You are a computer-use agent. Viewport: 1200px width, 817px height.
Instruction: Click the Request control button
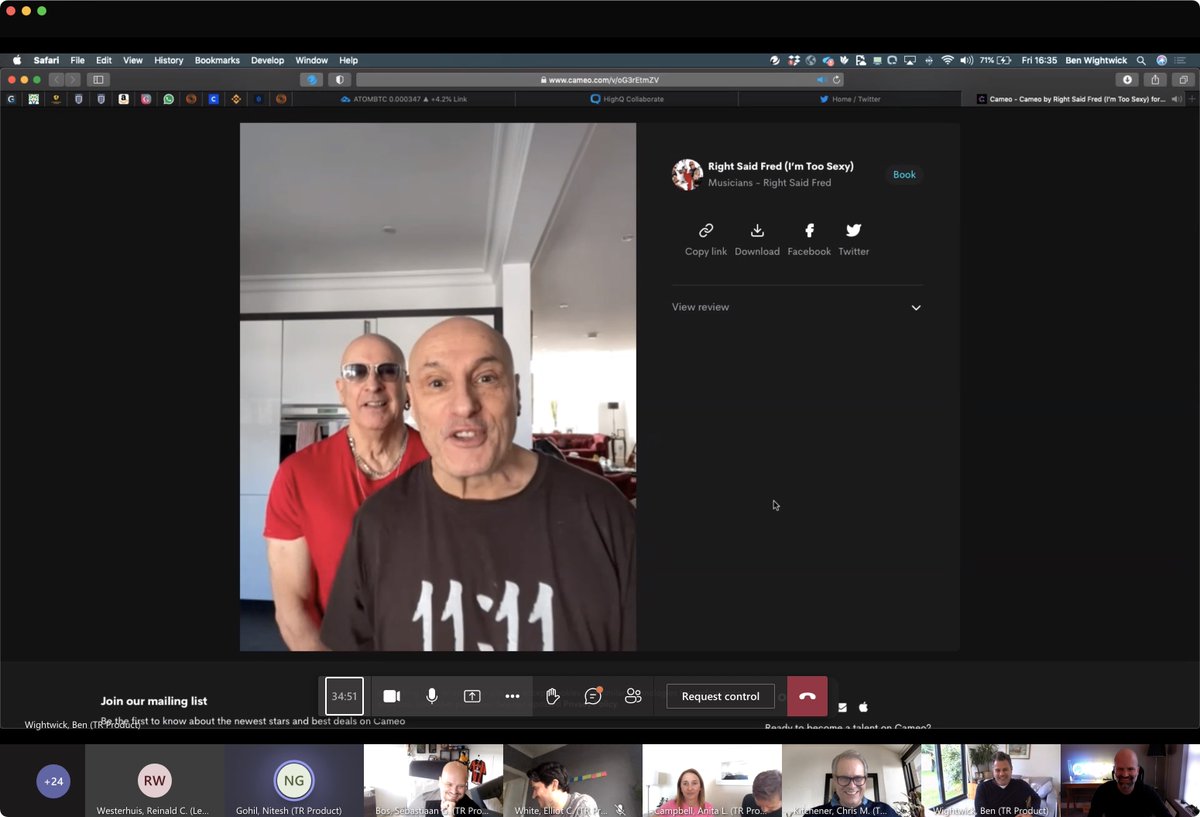point(720,696)
